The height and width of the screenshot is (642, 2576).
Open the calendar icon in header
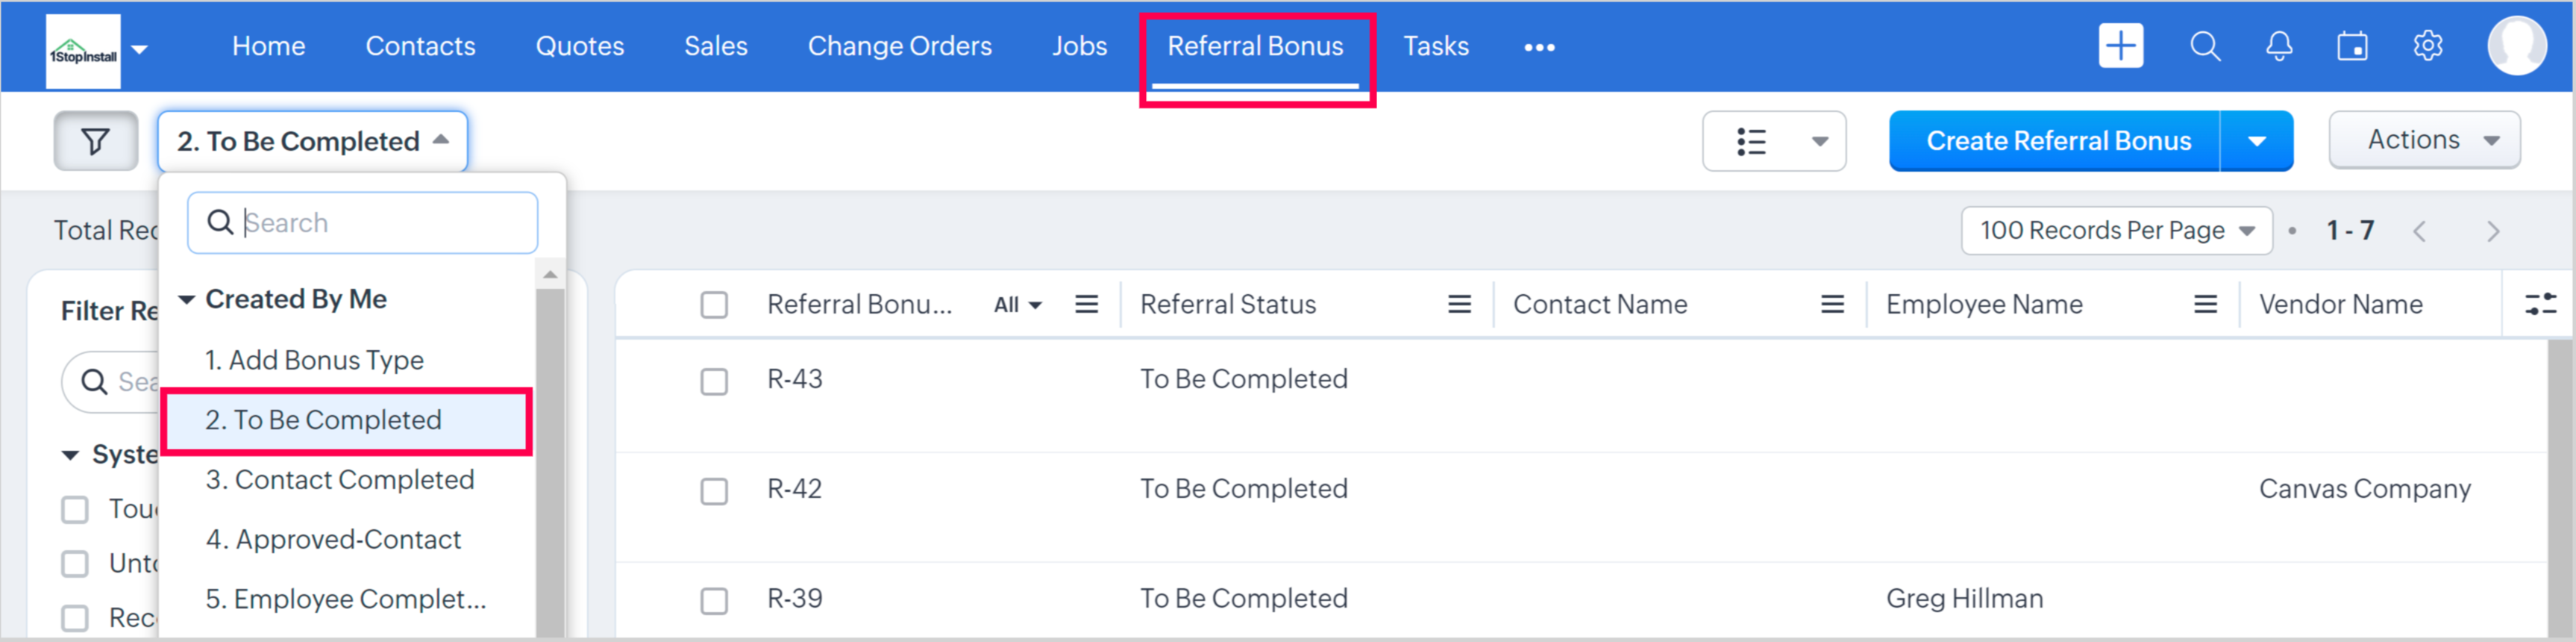pyautogui.click(x=2352, y=46)
